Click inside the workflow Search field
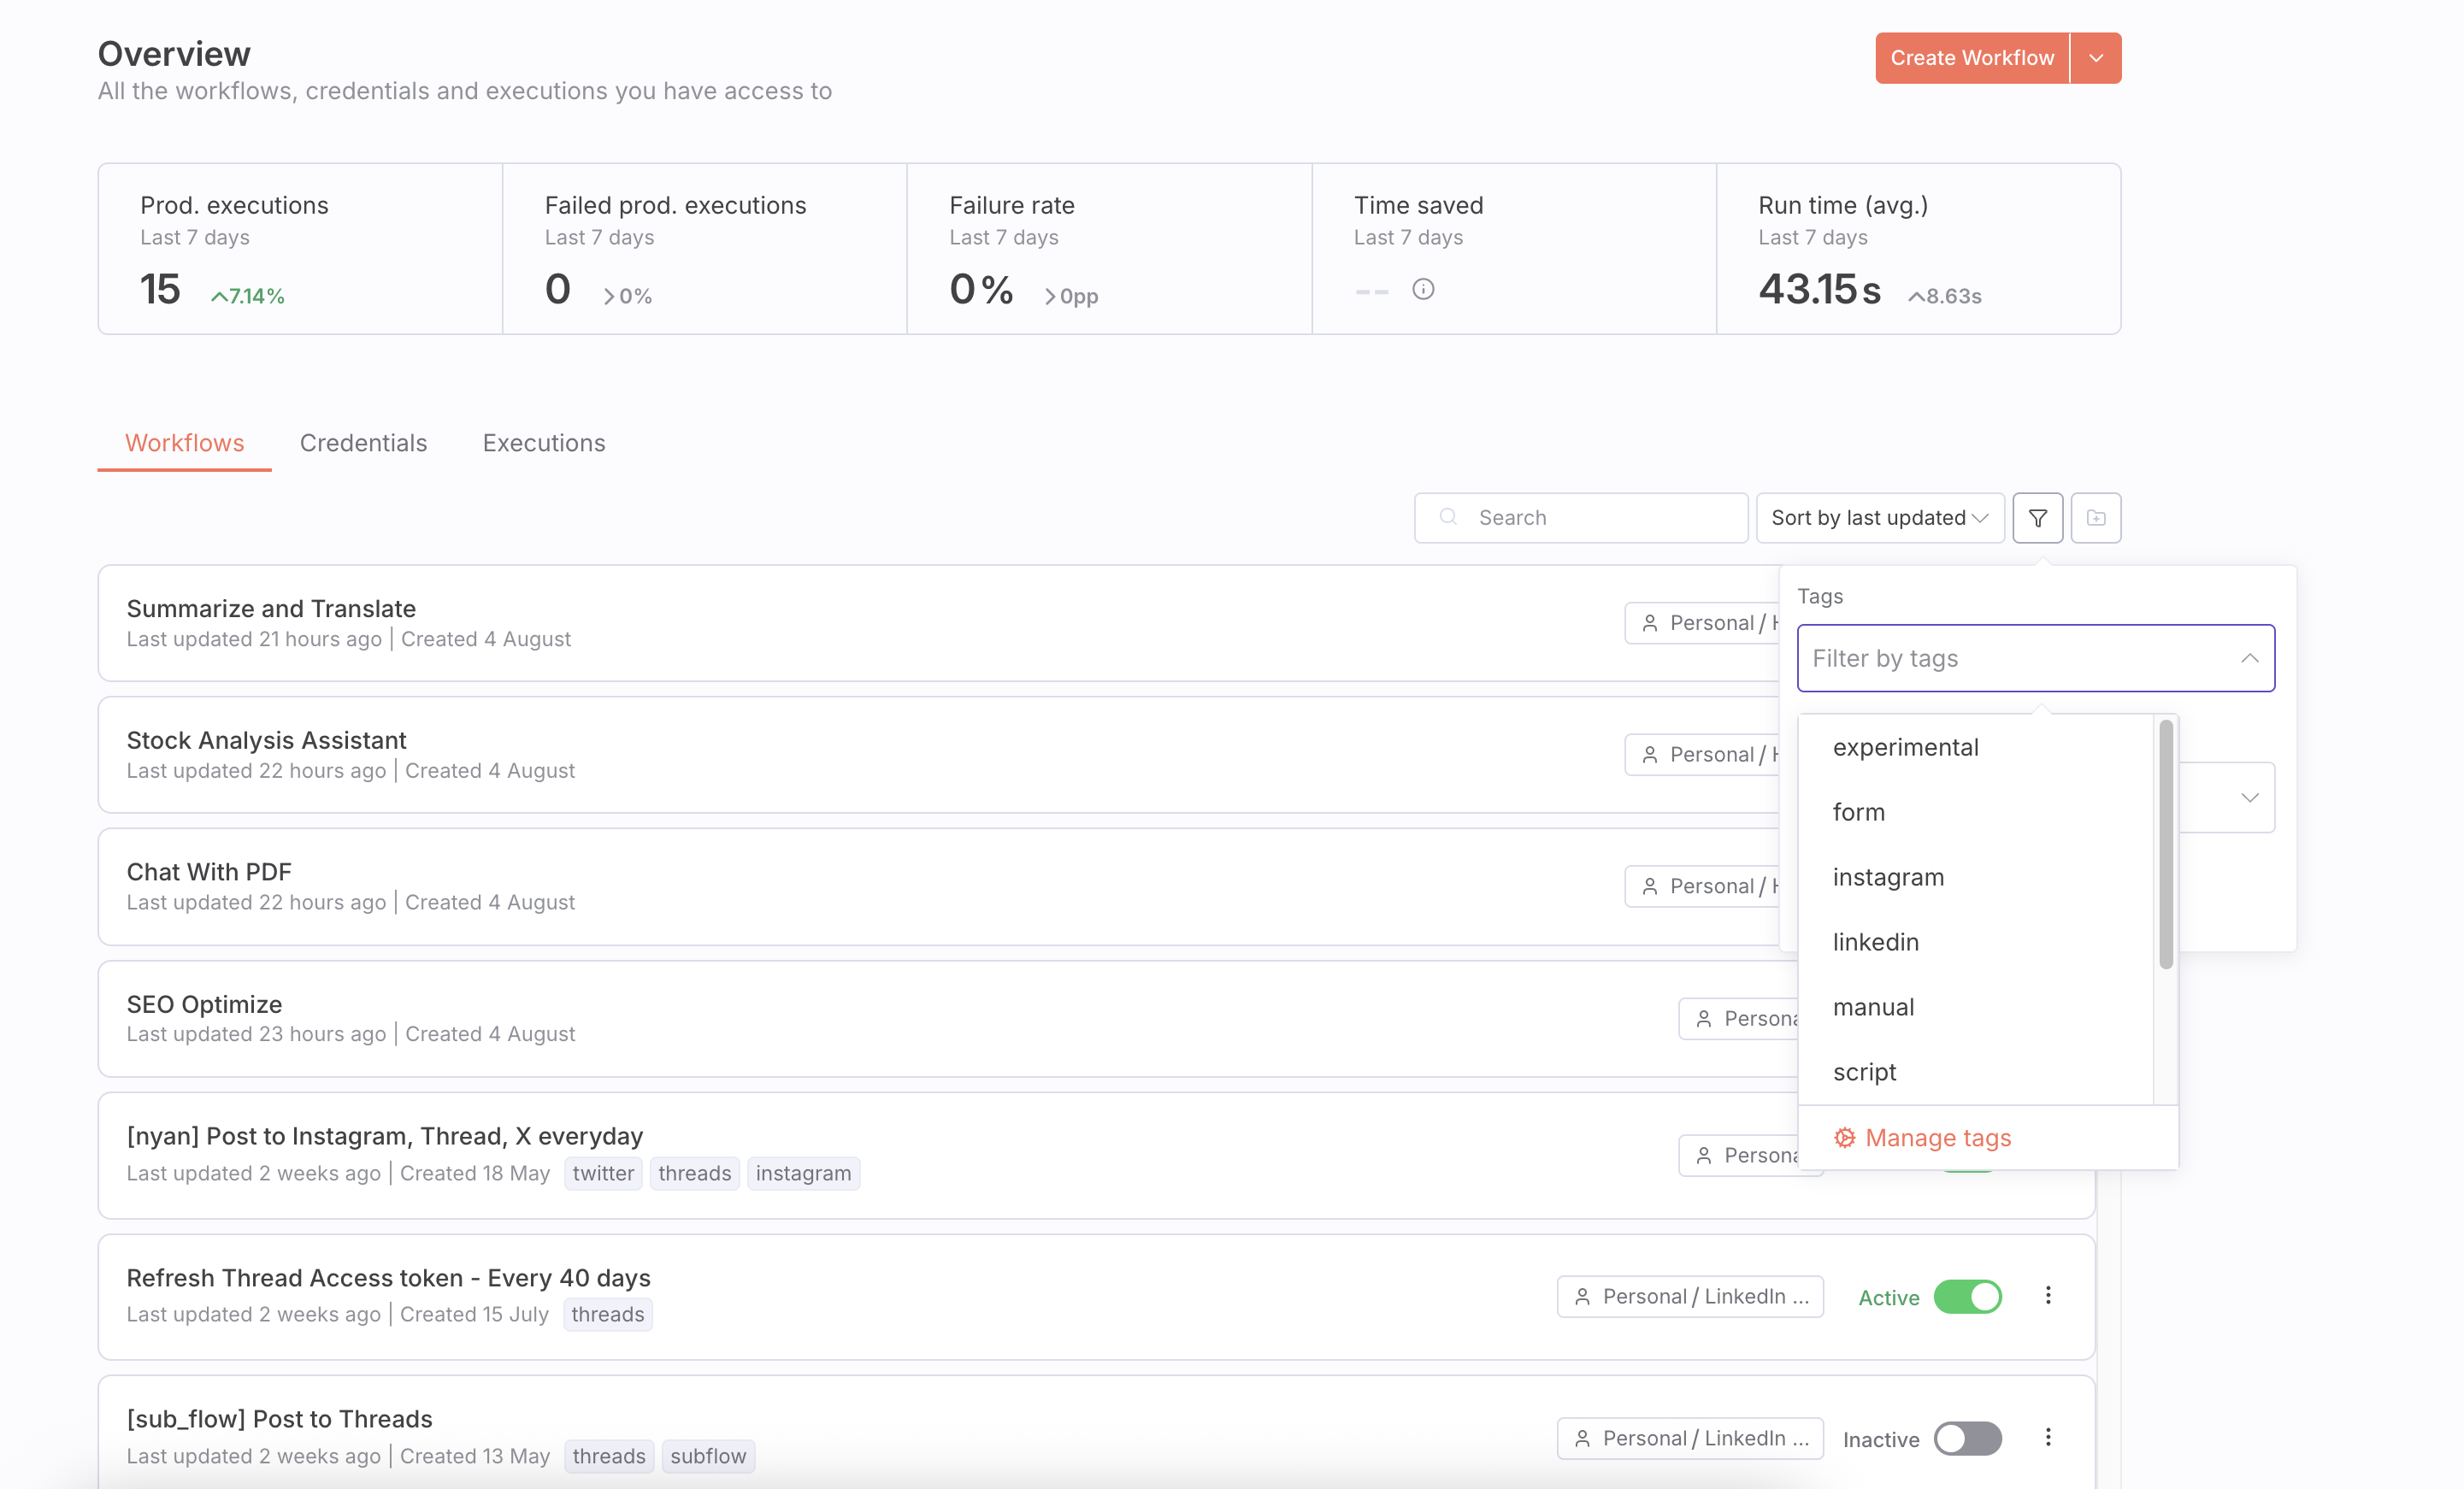The image size is (2464, 1489). coord(1580,517)
